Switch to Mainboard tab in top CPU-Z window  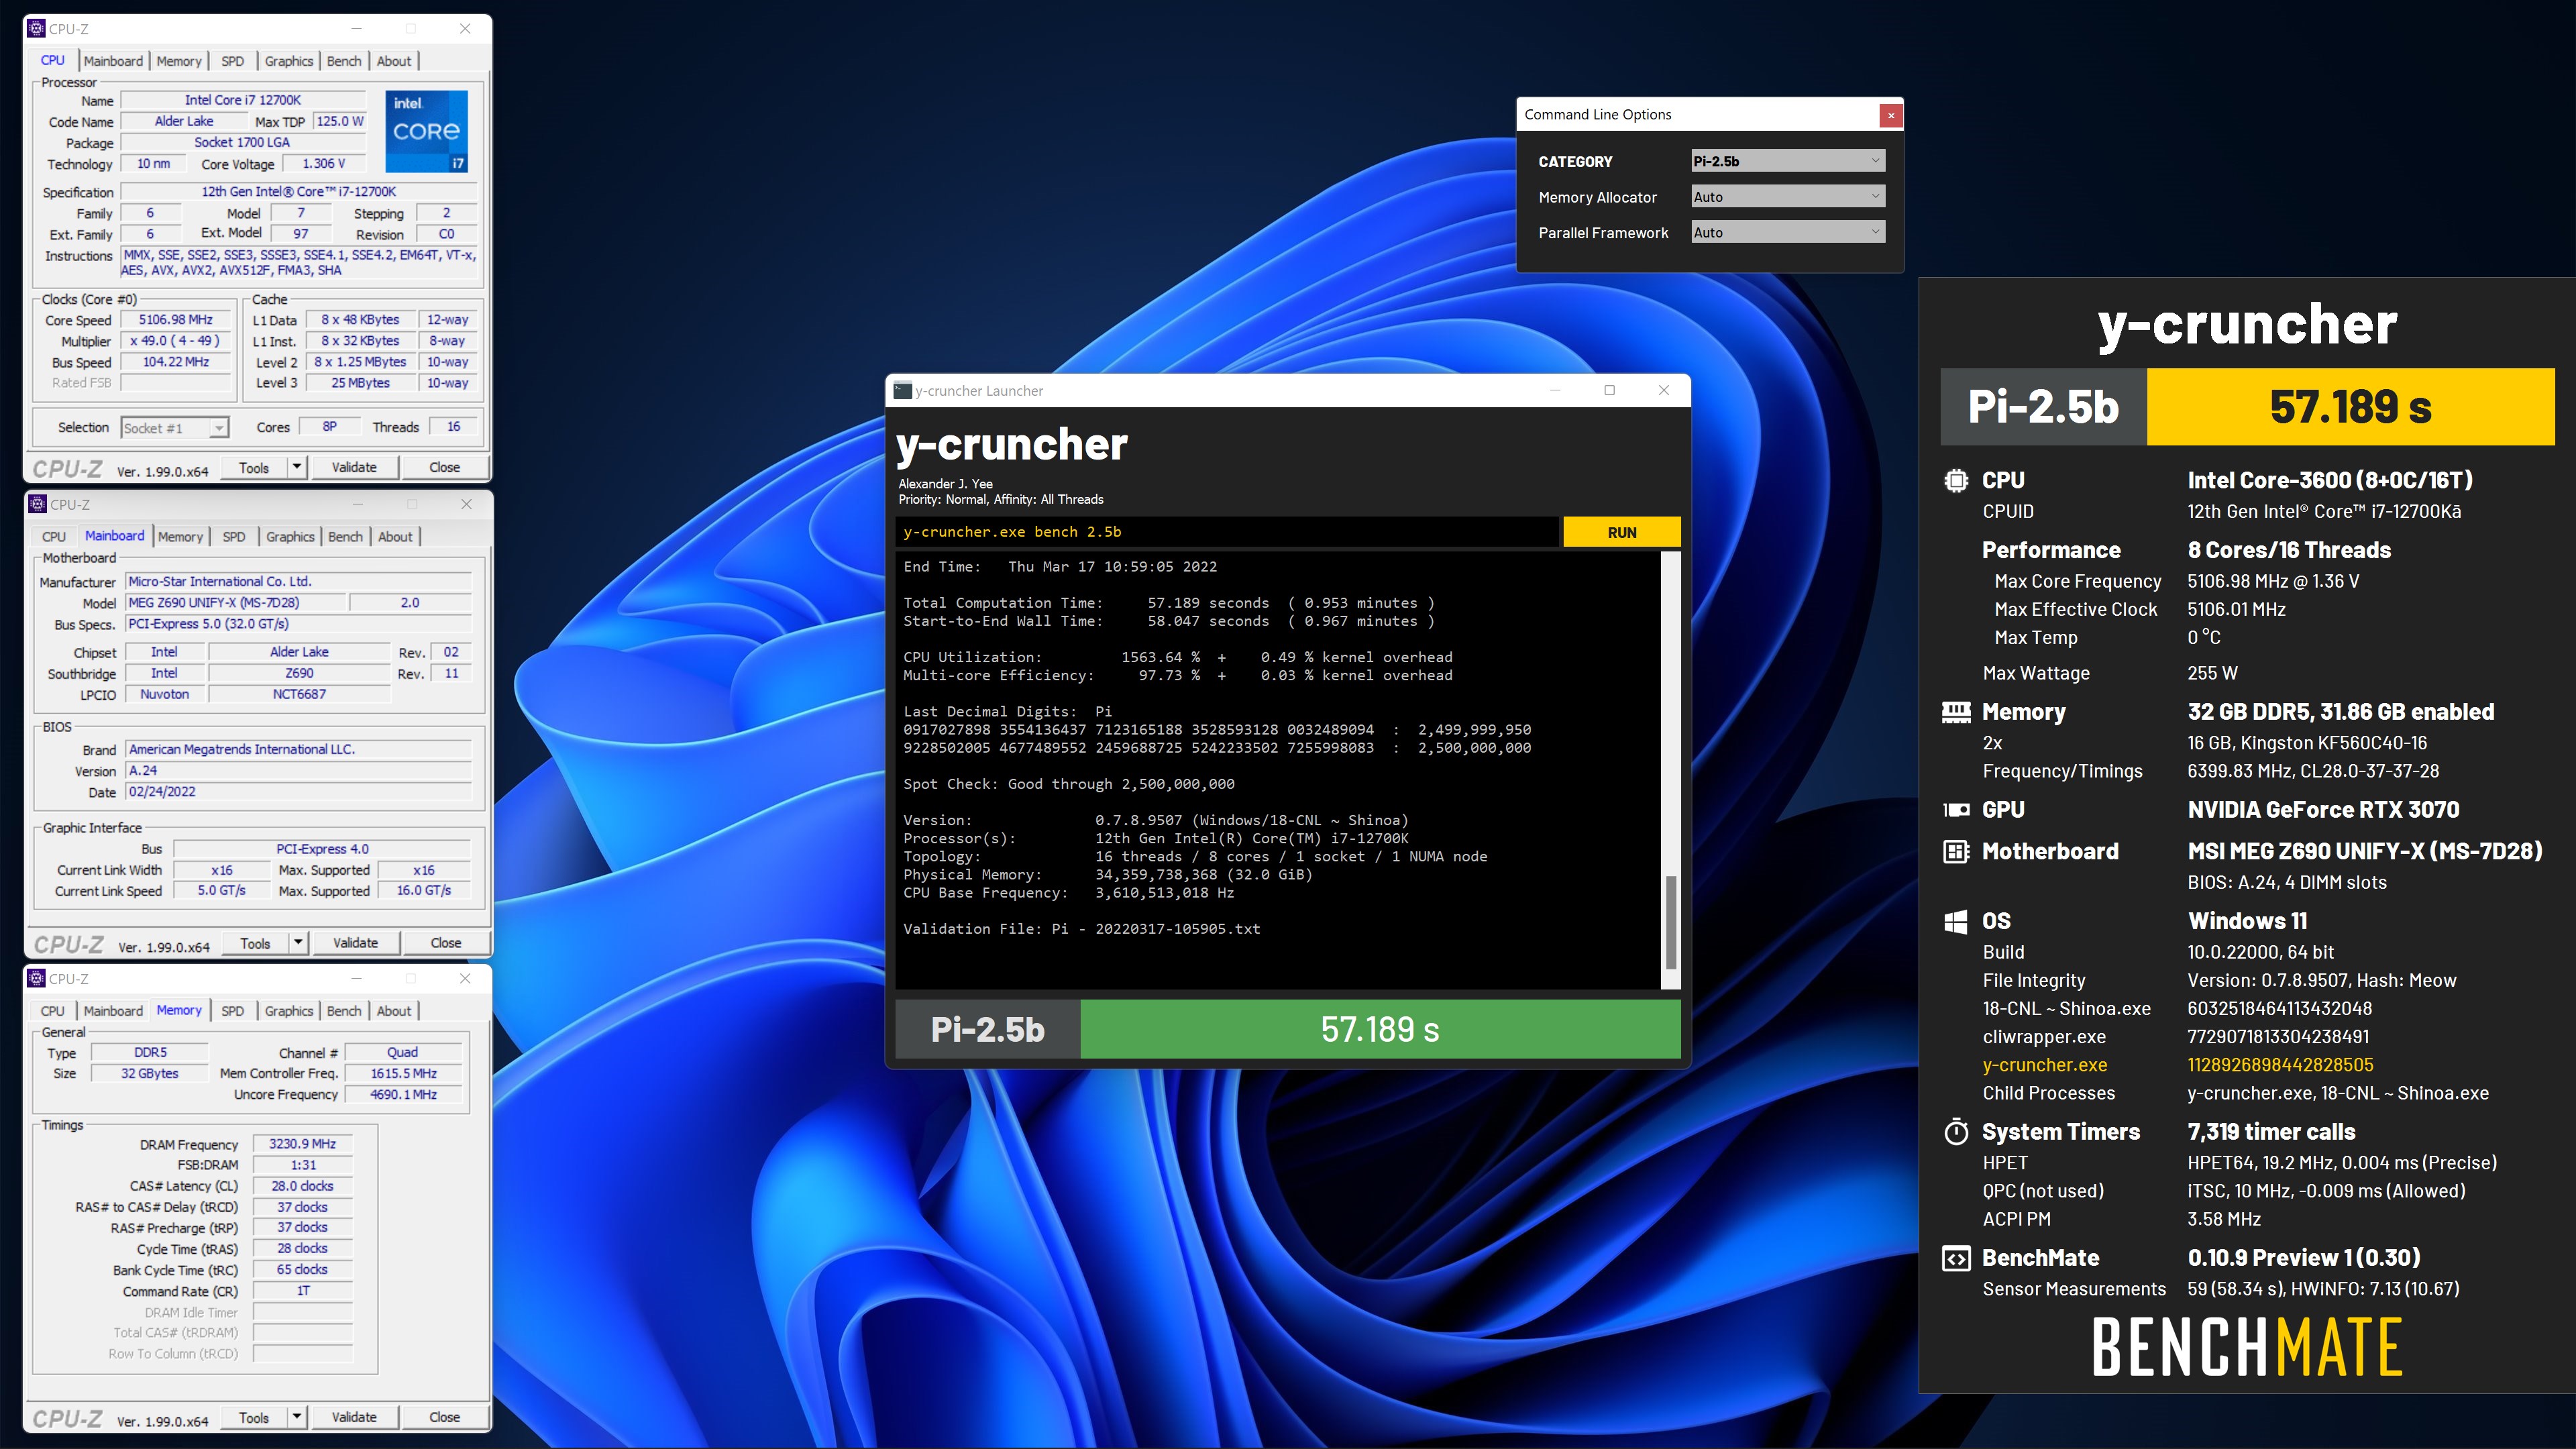(x=113, y=61)
